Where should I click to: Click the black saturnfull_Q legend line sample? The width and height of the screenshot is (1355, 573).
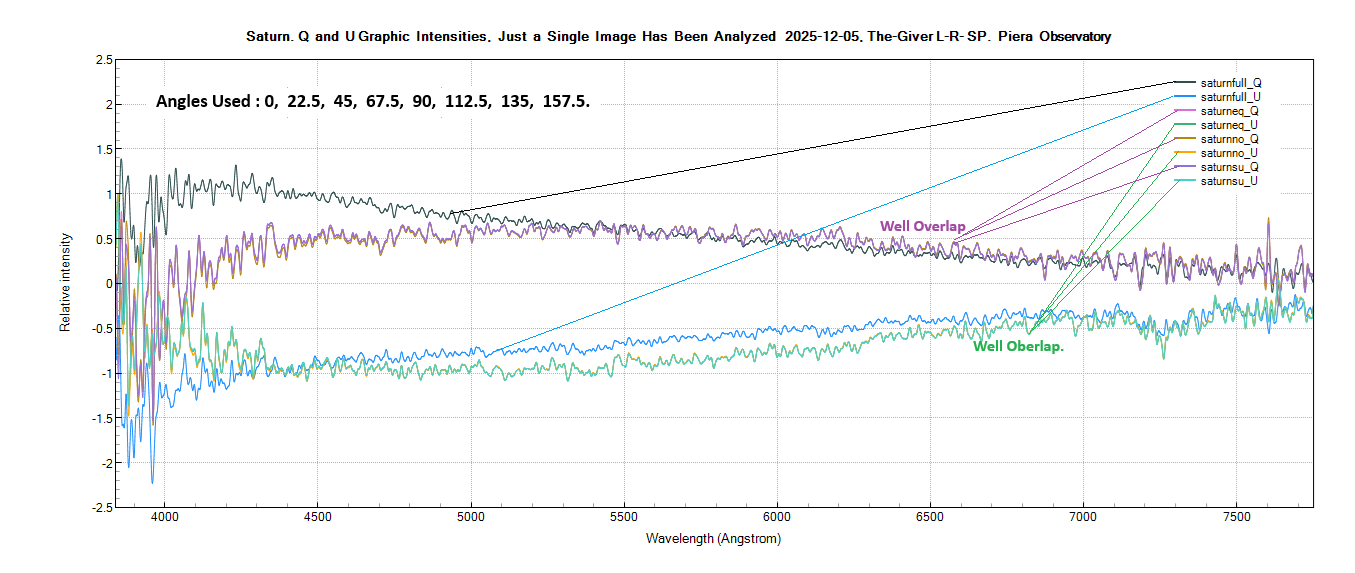coord(1184,82)
